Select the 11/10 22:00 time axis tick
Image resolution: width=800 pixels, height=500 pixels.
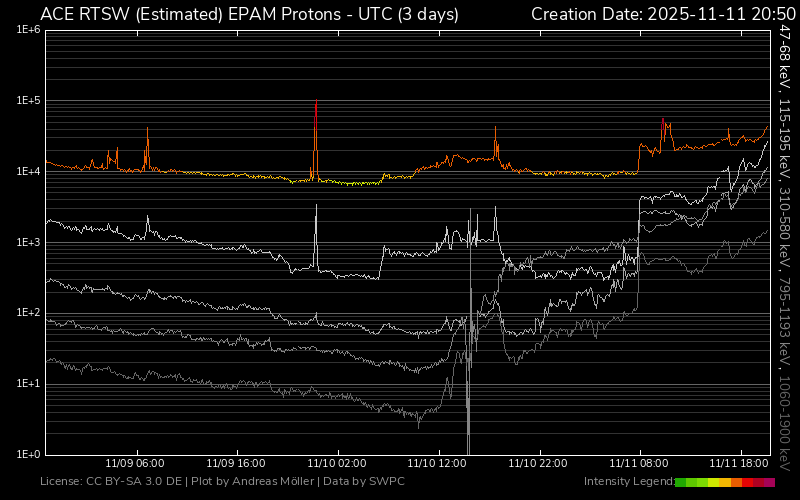click(539, 464)
